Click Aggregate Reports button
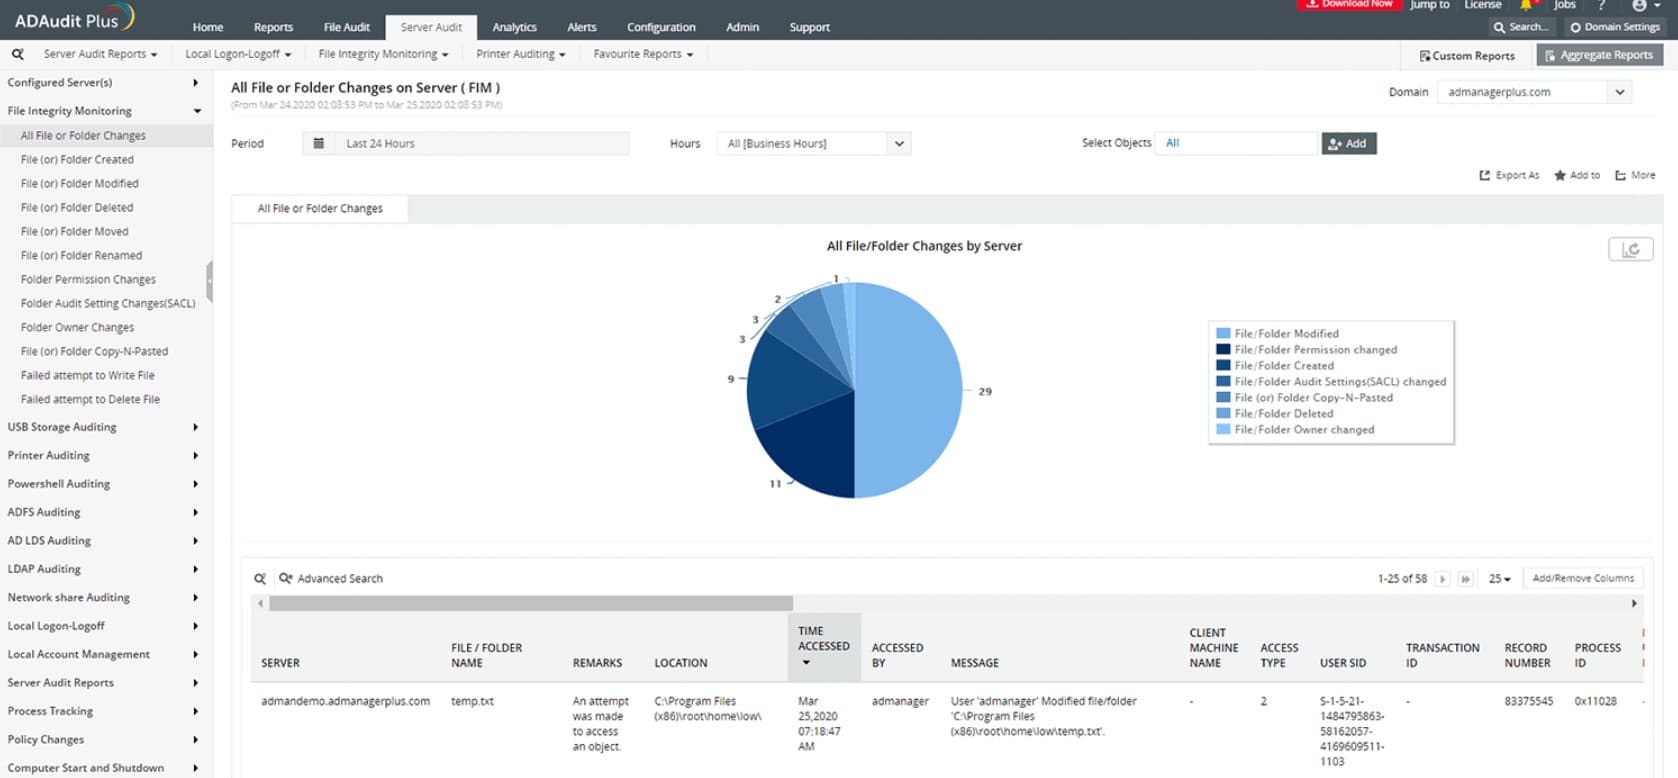1678x778 pixels. (1599, 55)
